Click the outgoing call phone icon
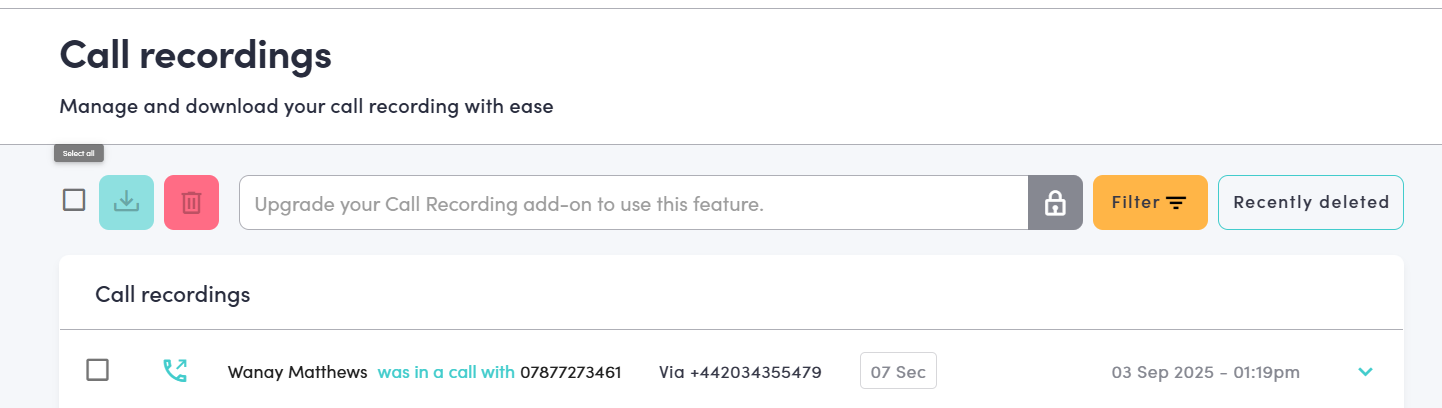The width and height of the screenshot is (1442, 408). (175, 371)
